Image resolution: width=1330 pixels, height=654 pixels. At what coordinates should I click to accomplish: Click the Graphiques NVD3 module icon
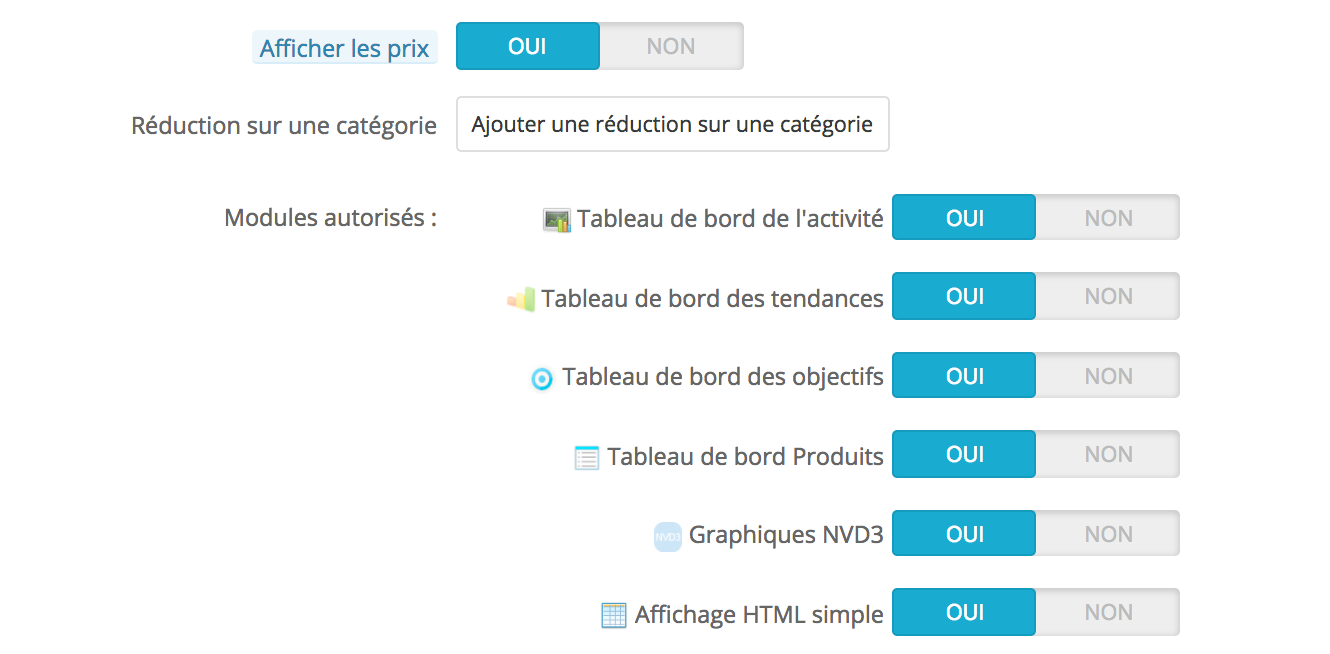pos(667,536)
